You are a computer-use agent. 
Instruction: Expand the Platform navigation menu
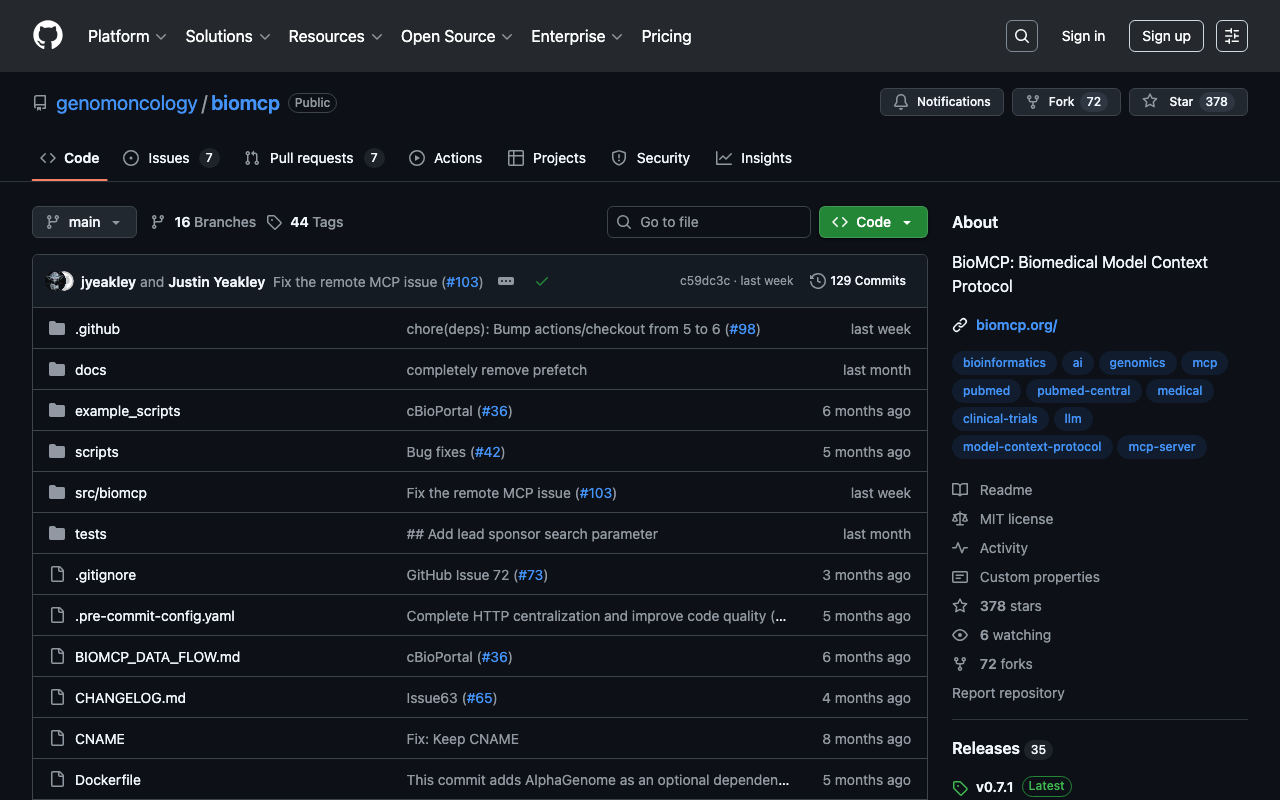tap(127, 36)
